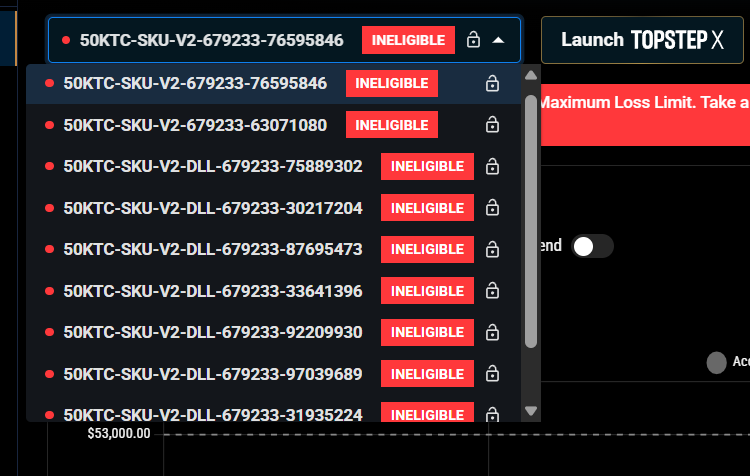Click the Maximum Loss Limit red alert banner
Screen dimensions: 750x476
645,115
